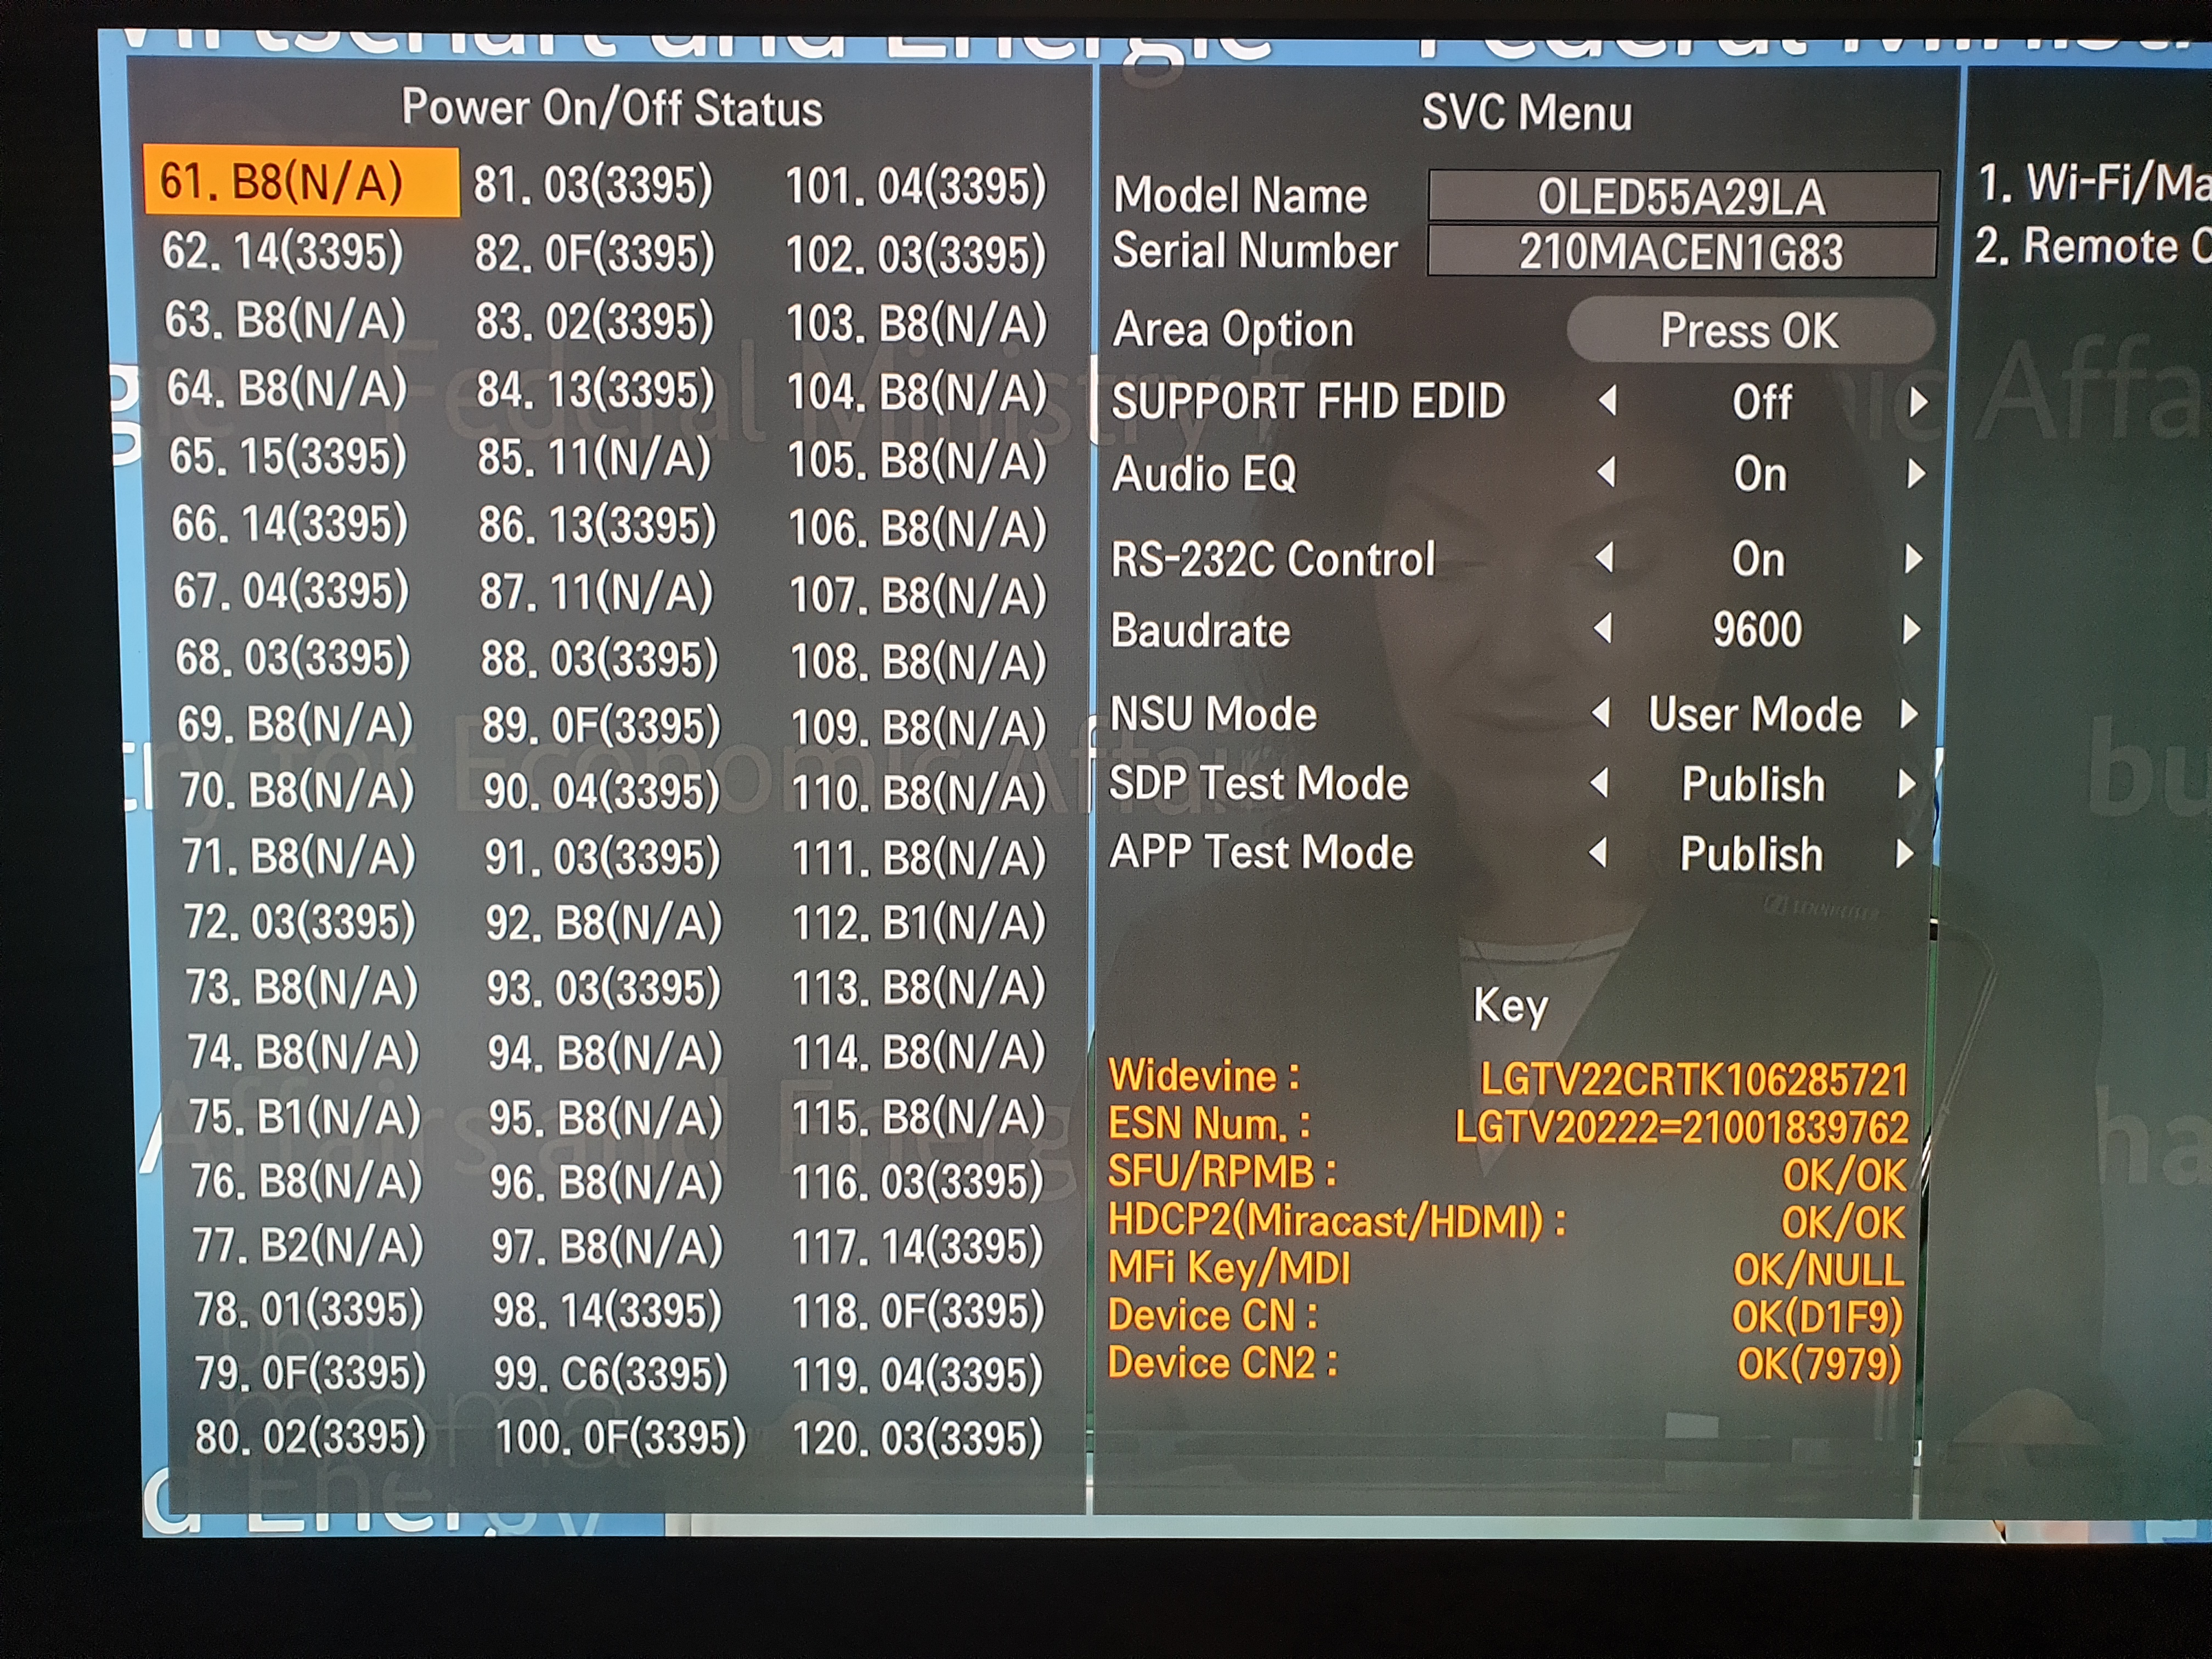Click right arrow for SUPPORT FHD EDID
The width and height of the screenshot is (2212, 1659).
[1918, 403]
